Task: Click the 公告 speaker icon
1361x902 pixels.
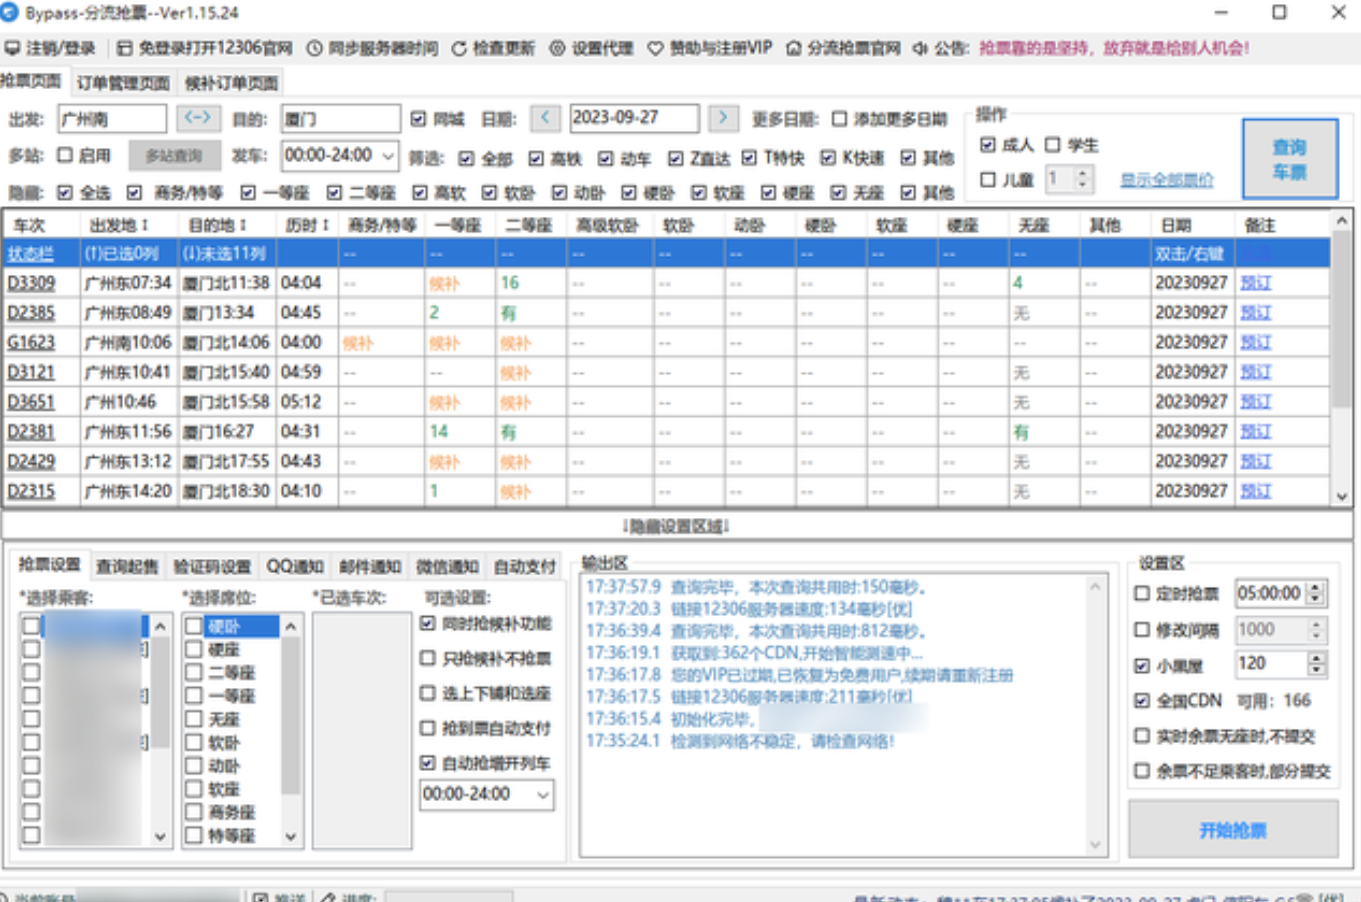Action: (x=920, y=48)
